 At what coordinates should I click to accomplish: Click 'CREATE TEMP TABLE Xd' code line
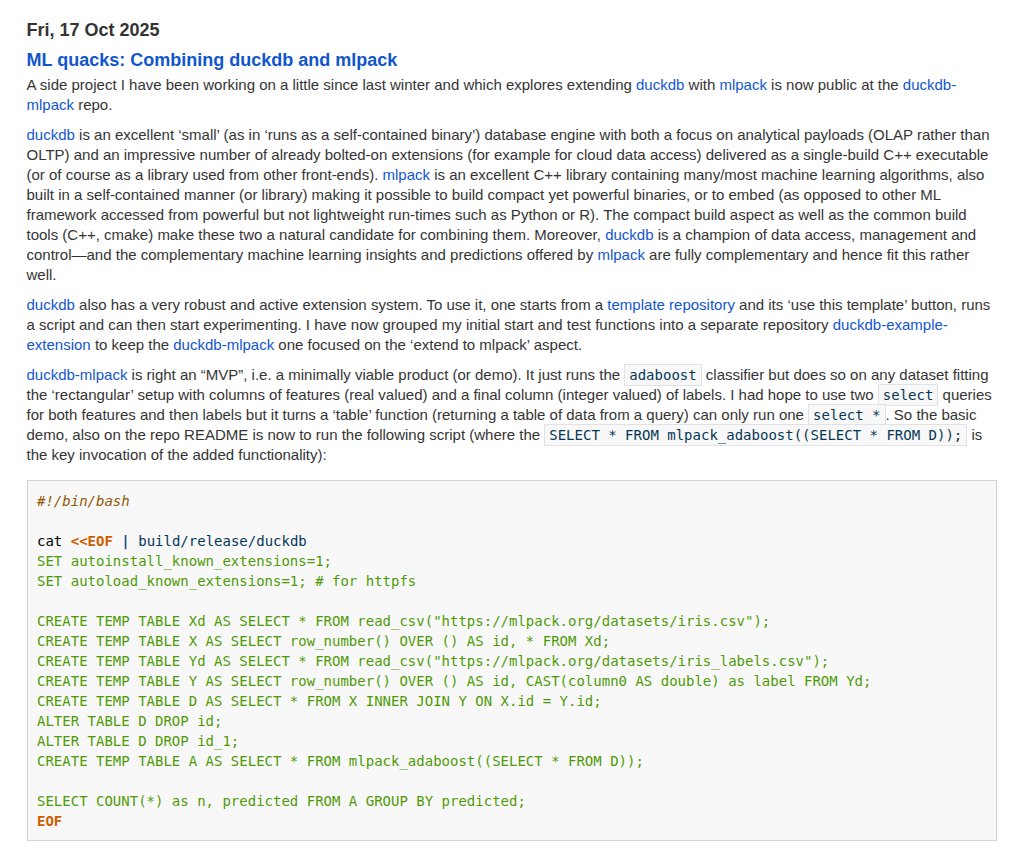[403, 621]
